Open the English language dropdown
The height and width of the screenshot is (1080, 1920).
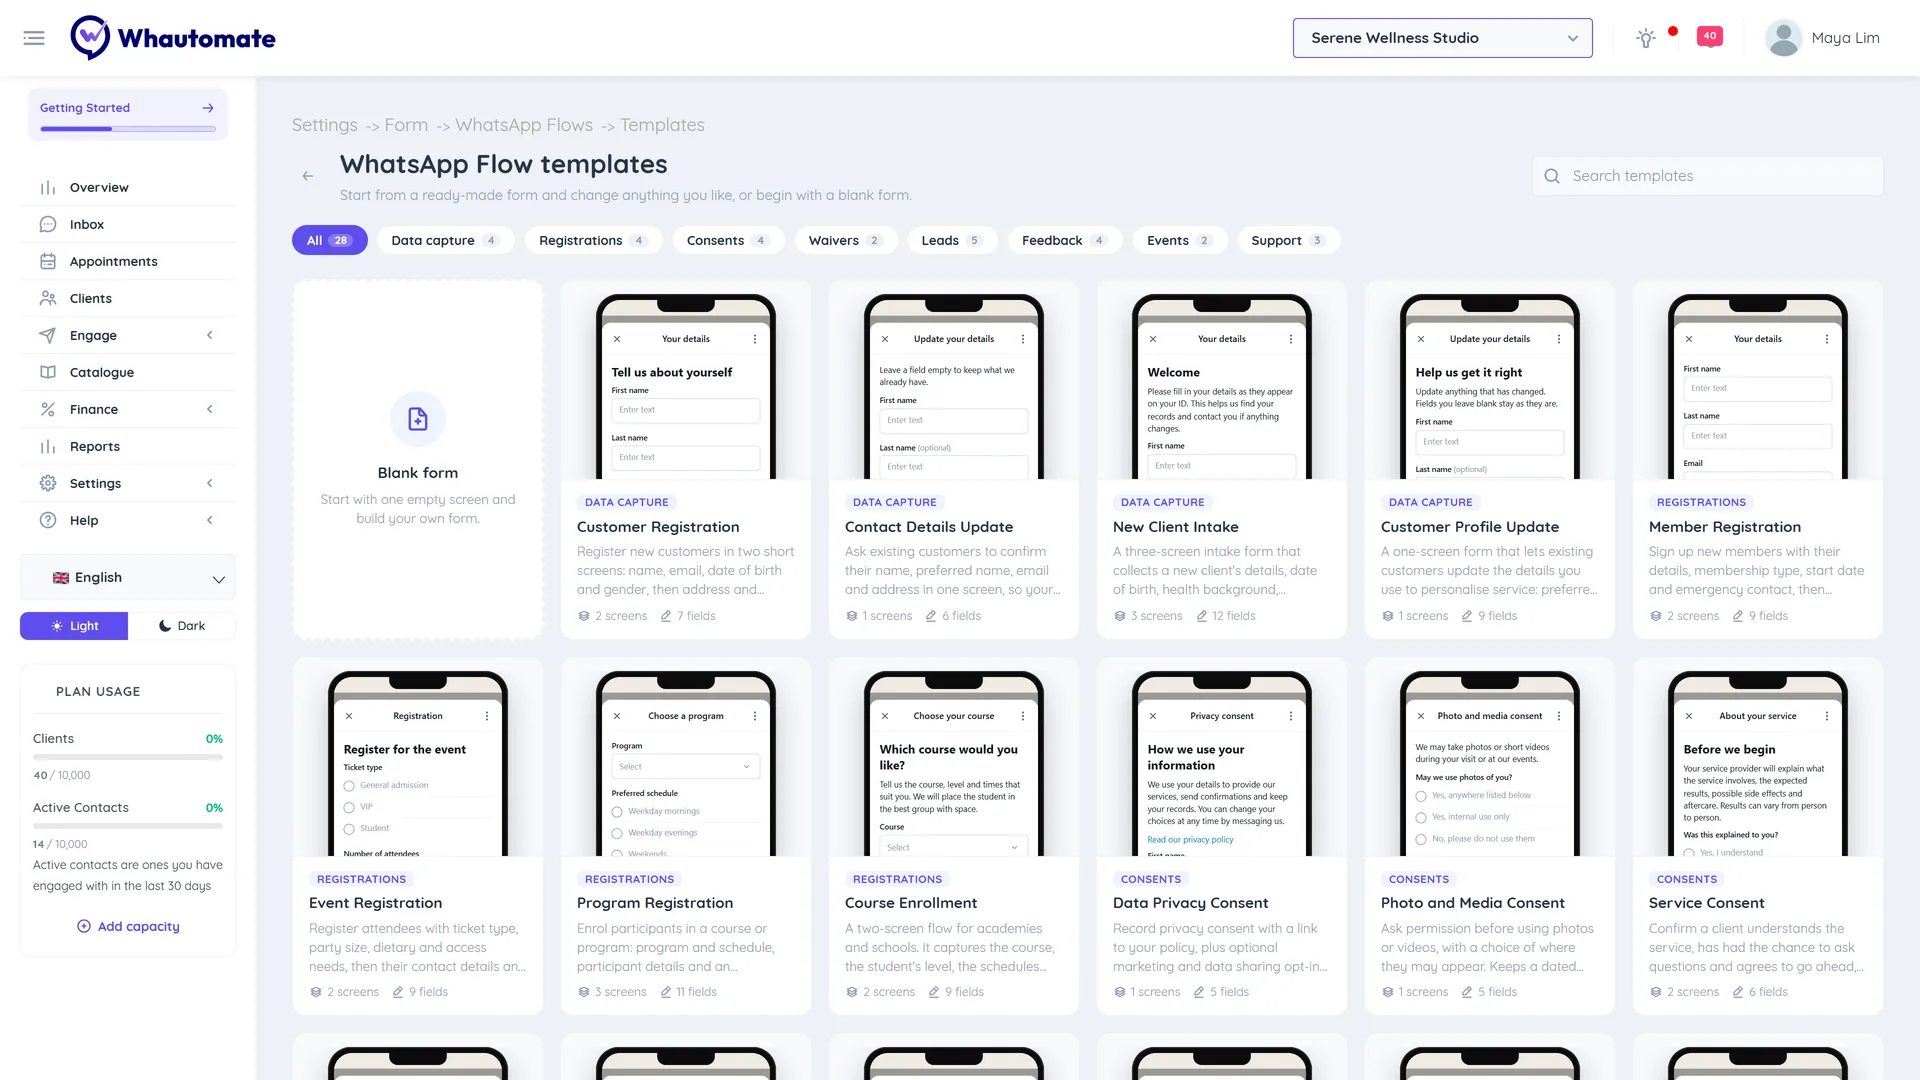[x=128, y=578]
